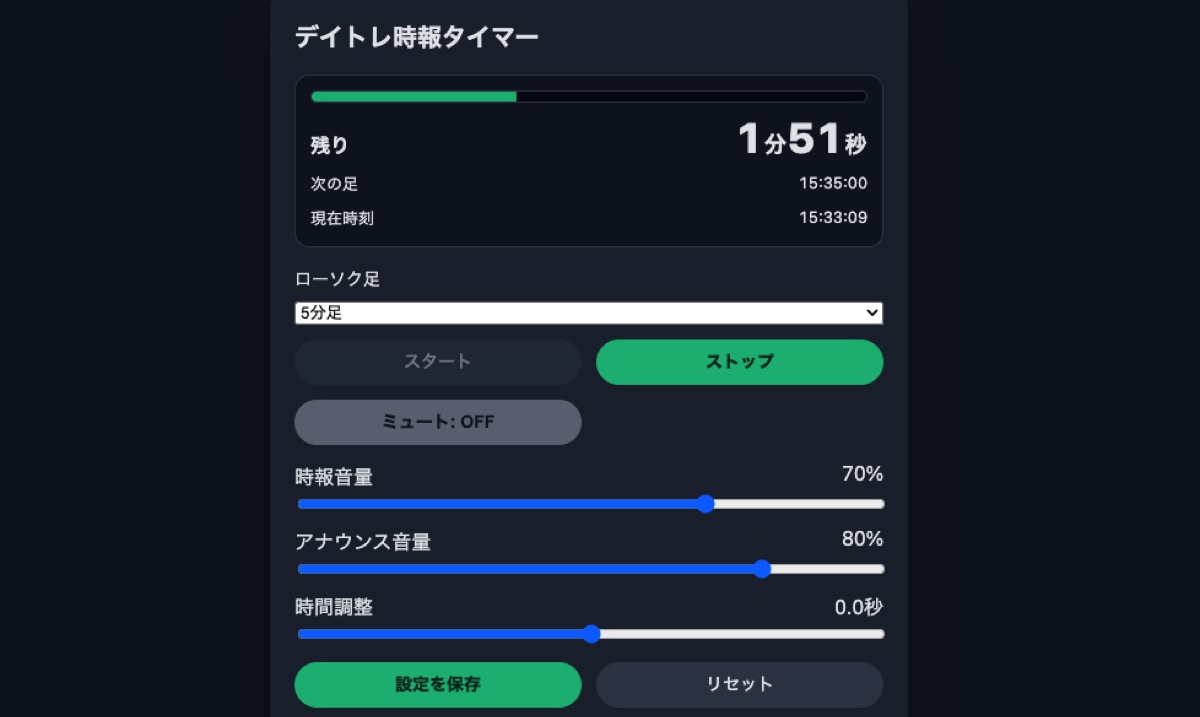
Task: Stop the timer with the ストップ button
Action: click(739, 362)
